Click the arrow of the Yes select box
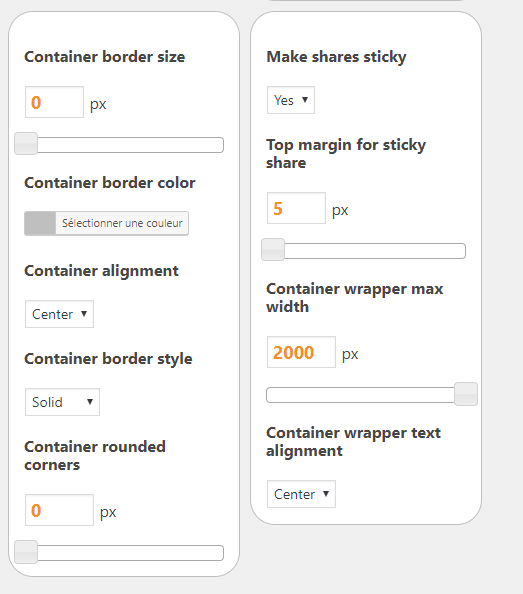Image resolution: width=523 pixels, height=594 pixels. 305,100
